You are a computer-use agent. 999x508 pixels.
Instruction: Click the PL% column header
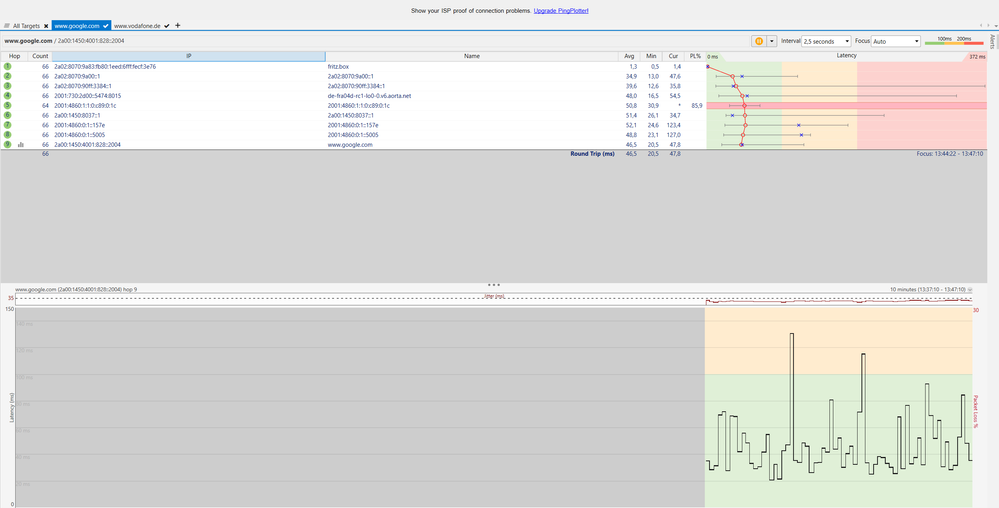pyautogui.click(x=695, y=56)
